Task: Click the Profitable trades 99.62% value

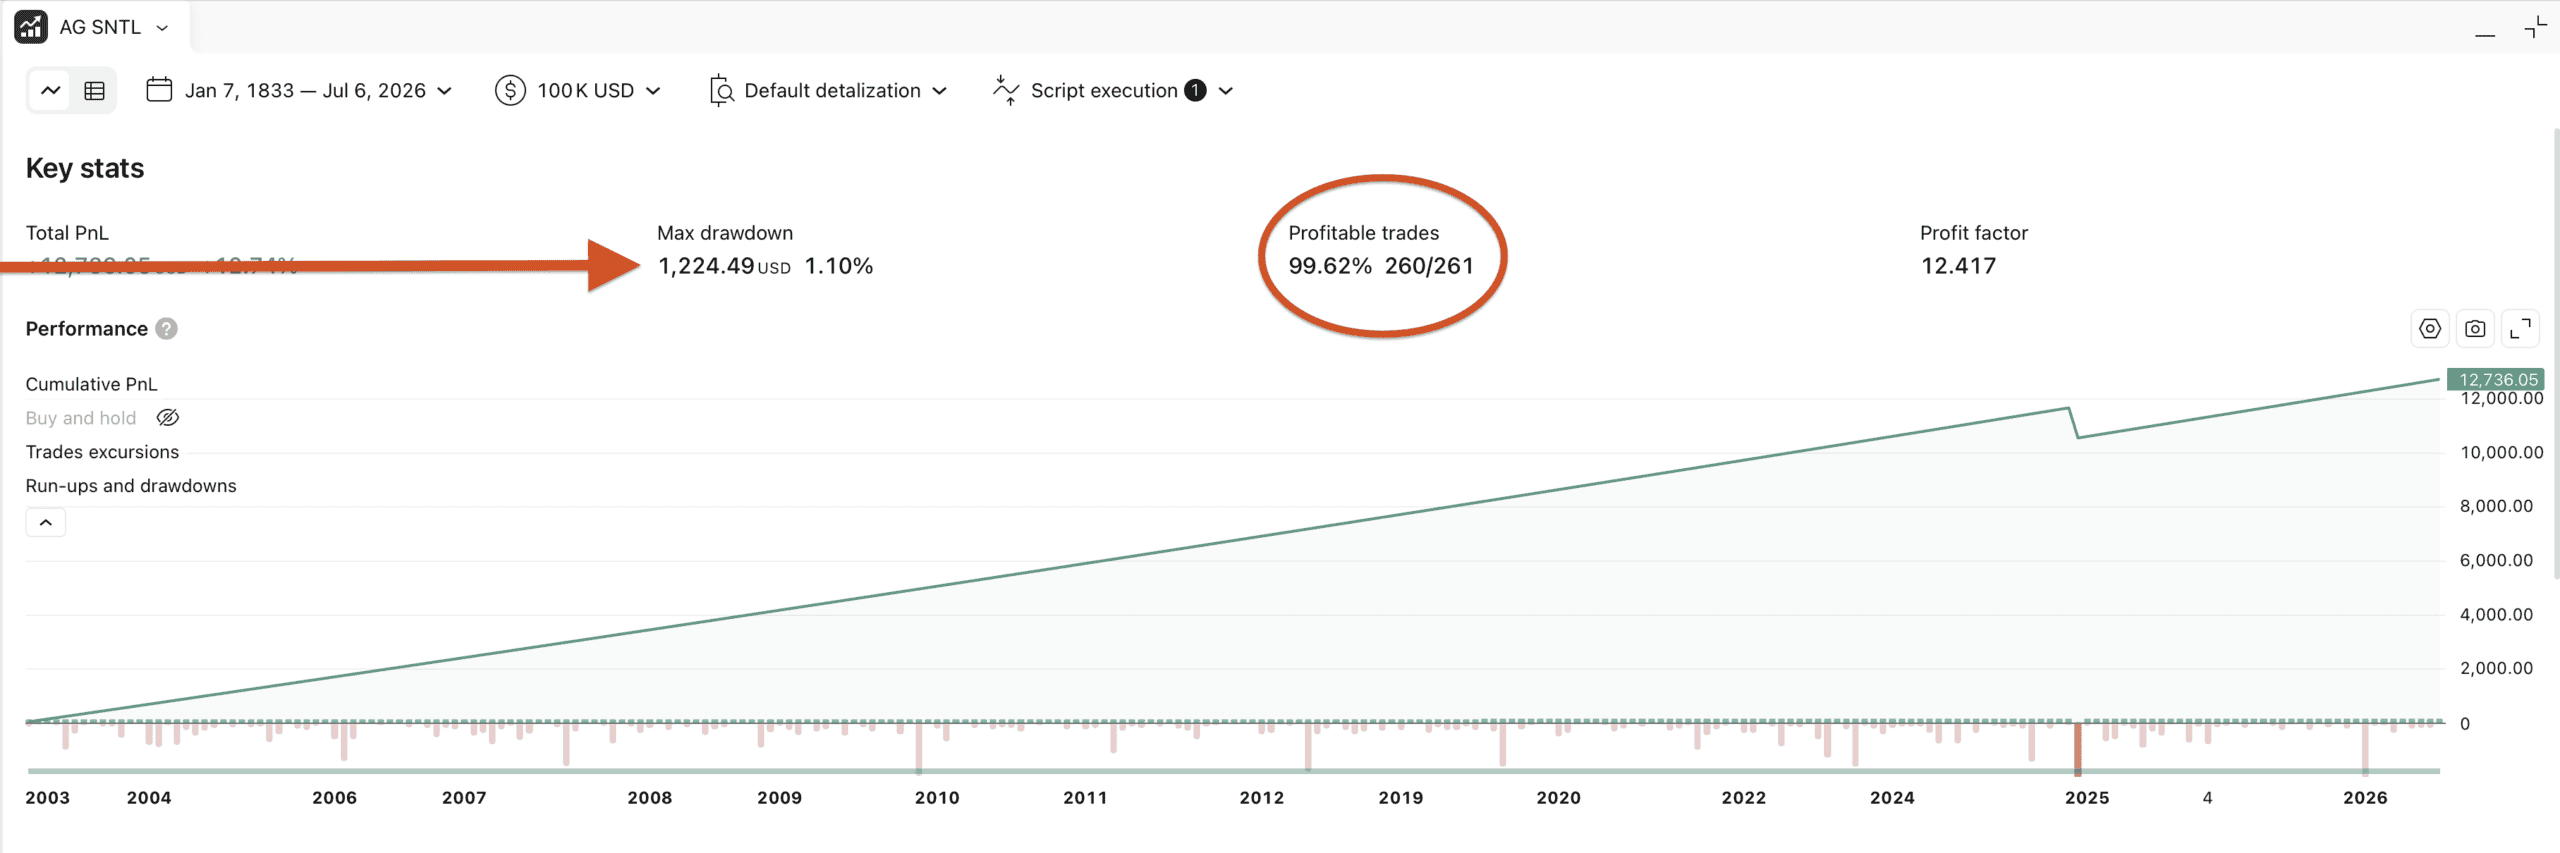Action: (1330, 266)
